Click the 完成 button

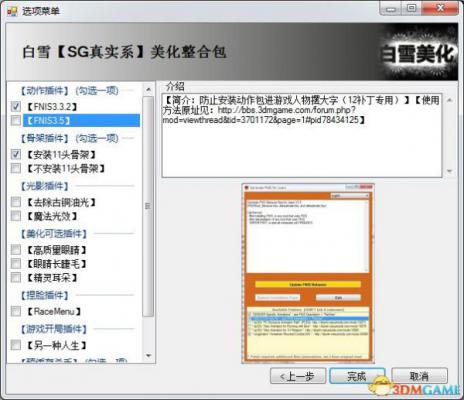[x=357, y=376]
